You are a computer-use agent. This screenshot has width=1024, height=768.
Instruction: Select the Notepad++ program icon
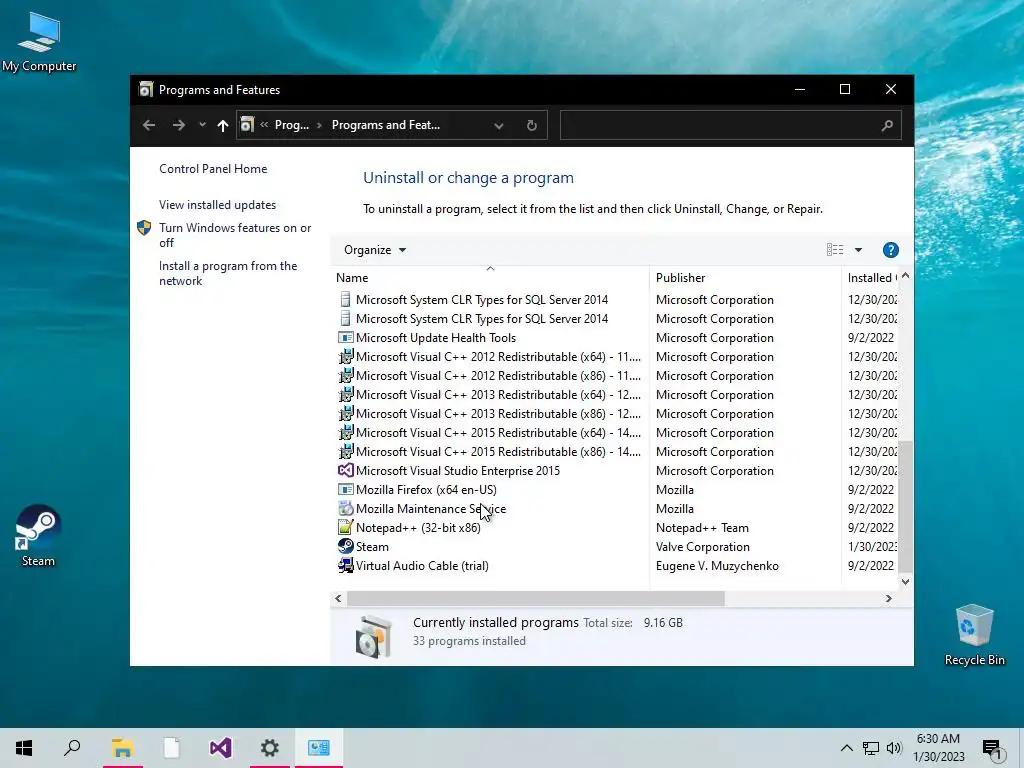pos(345,527)
